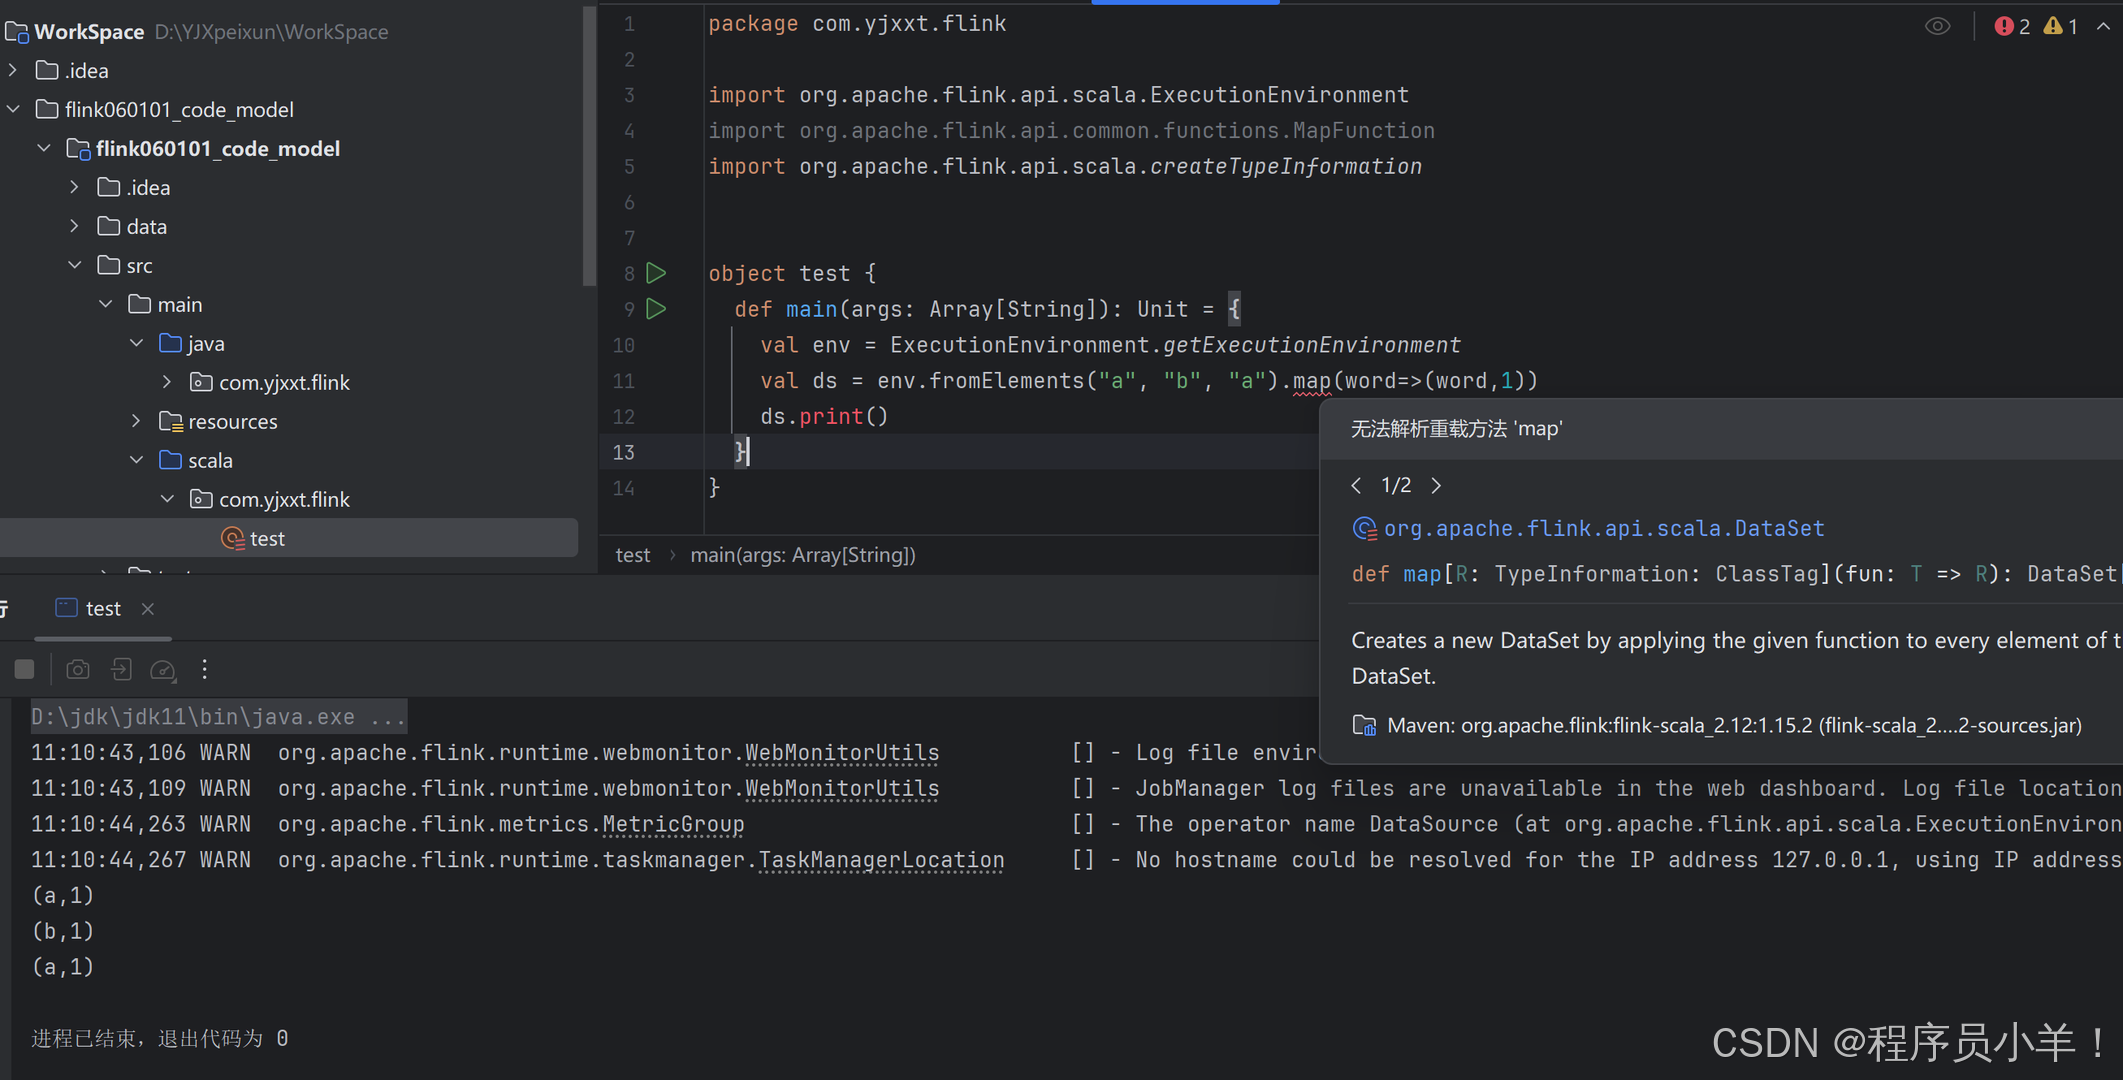
Task: Click the warning count indicator showing 1
Action: coord(2060,27)
